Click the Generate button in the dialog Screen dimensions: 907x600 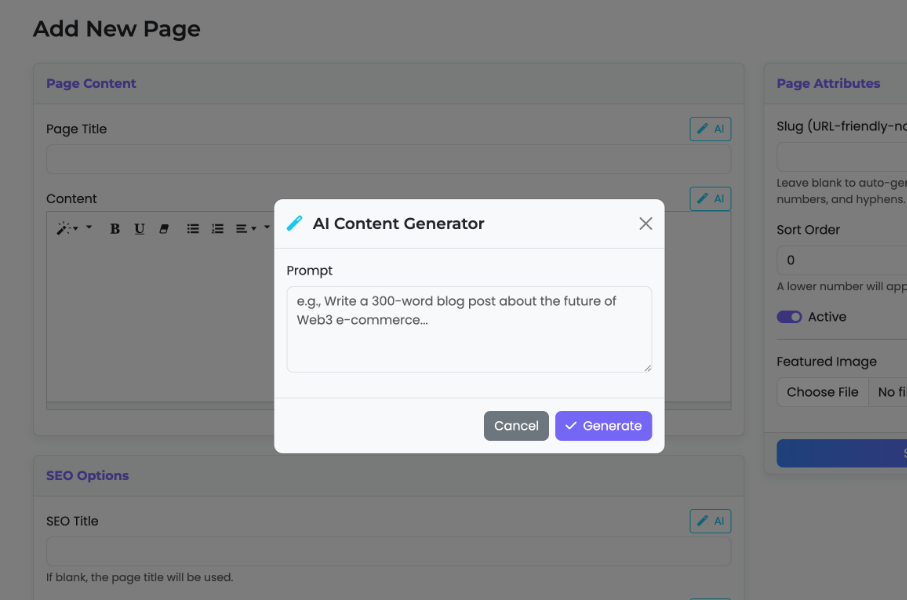(603, 425)
